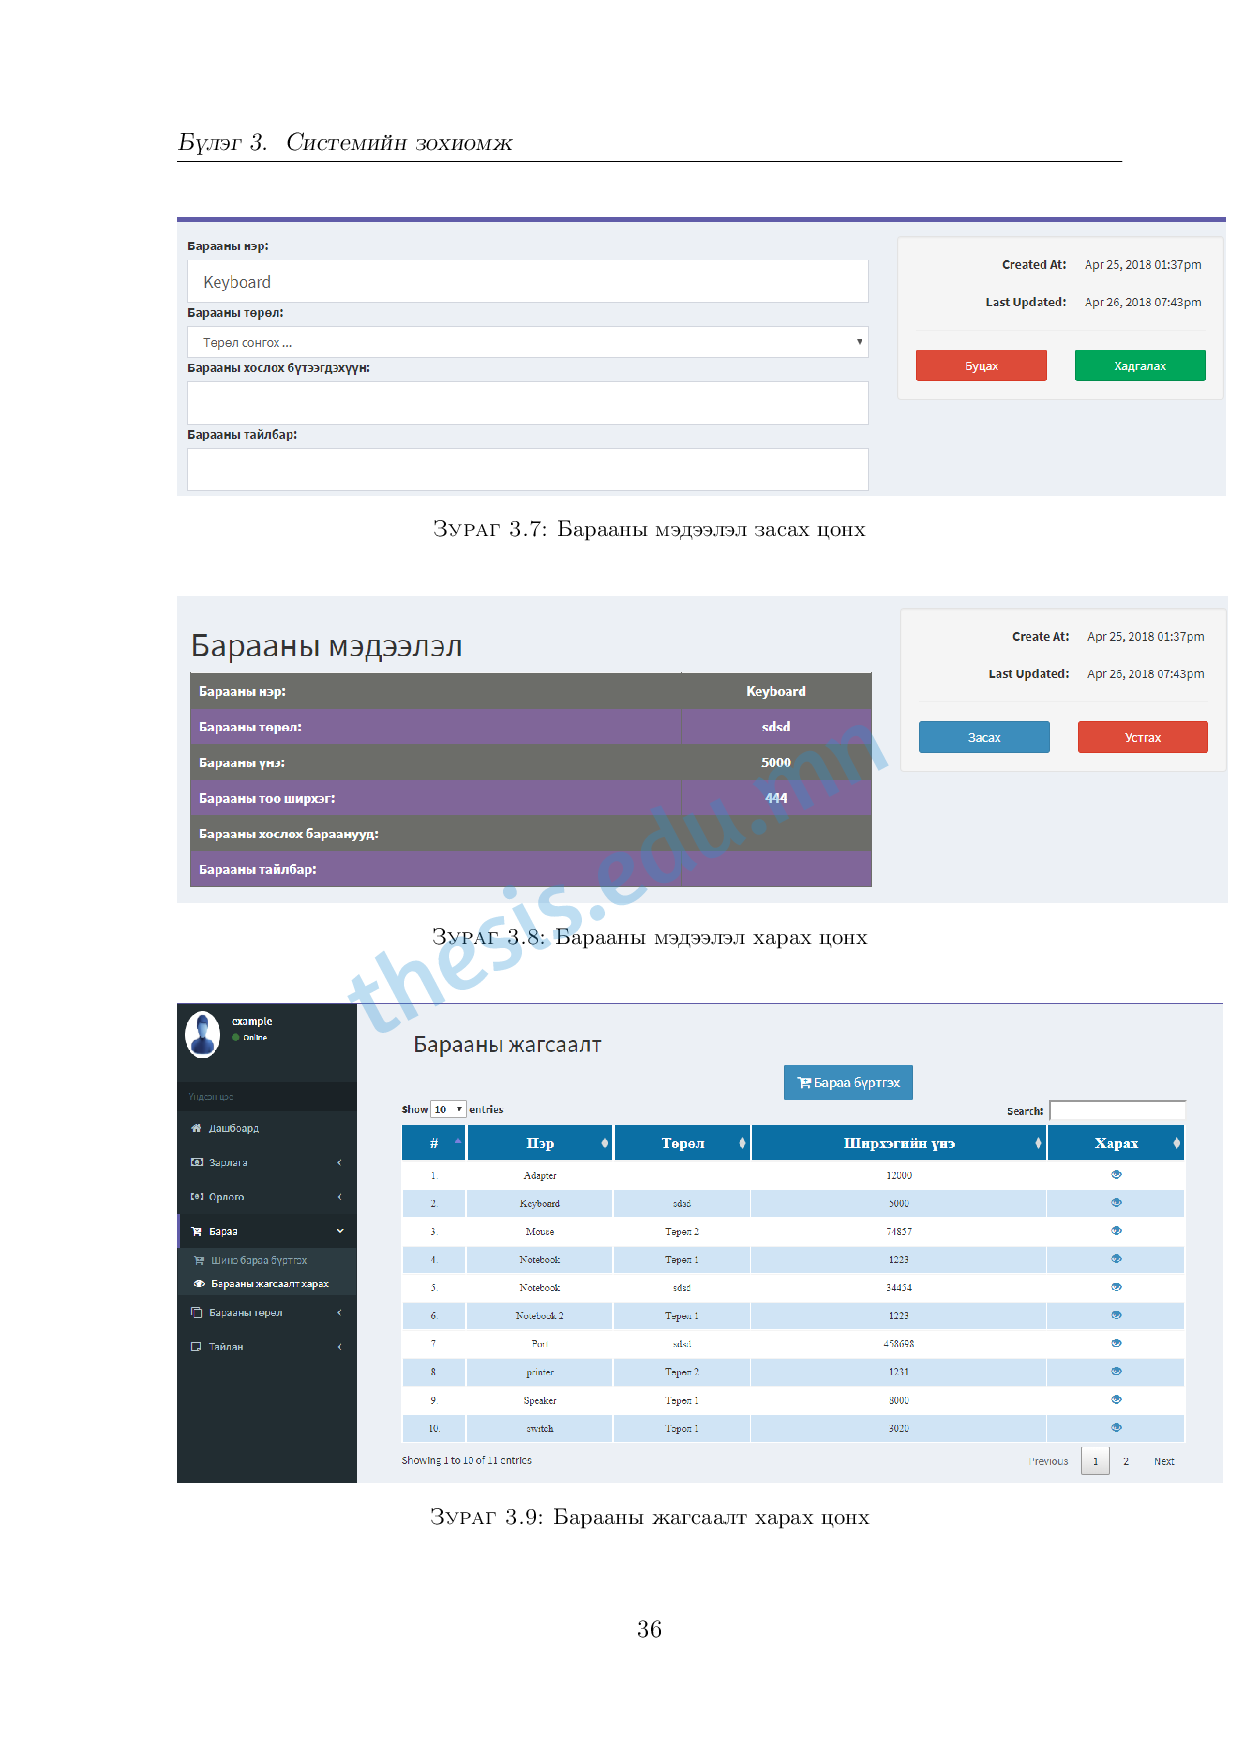Image resolution: width=1240 pixels, height=1754 pixels.
Task: Sort by the Ширхэгийн үнэ column arrows
Action: click(x=1037, y=1143)
